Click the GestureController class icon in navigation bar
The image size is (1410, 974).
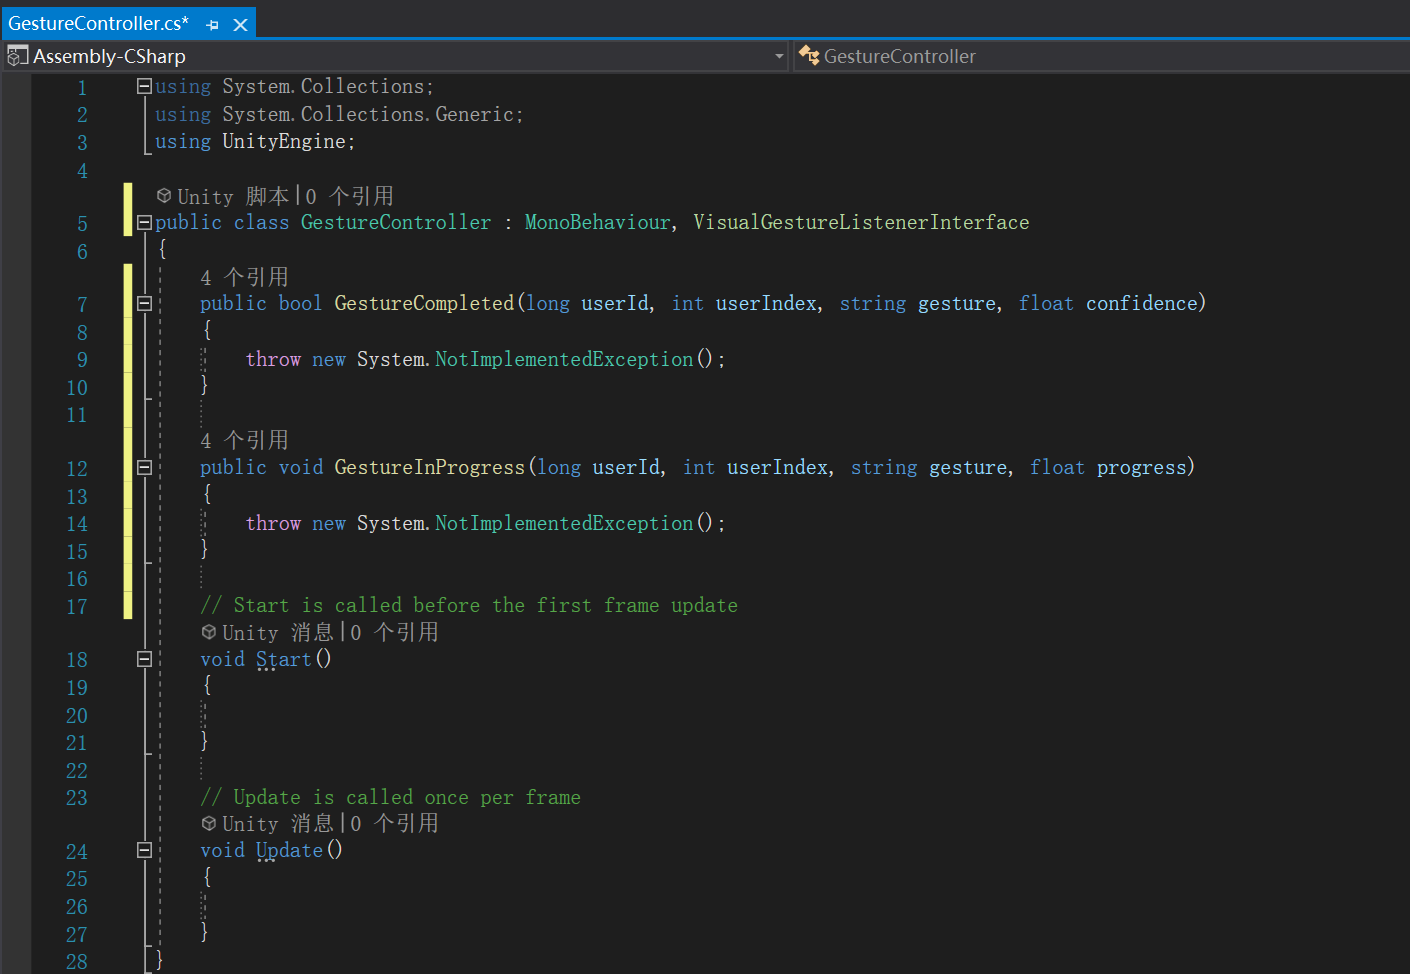(808, 56)
